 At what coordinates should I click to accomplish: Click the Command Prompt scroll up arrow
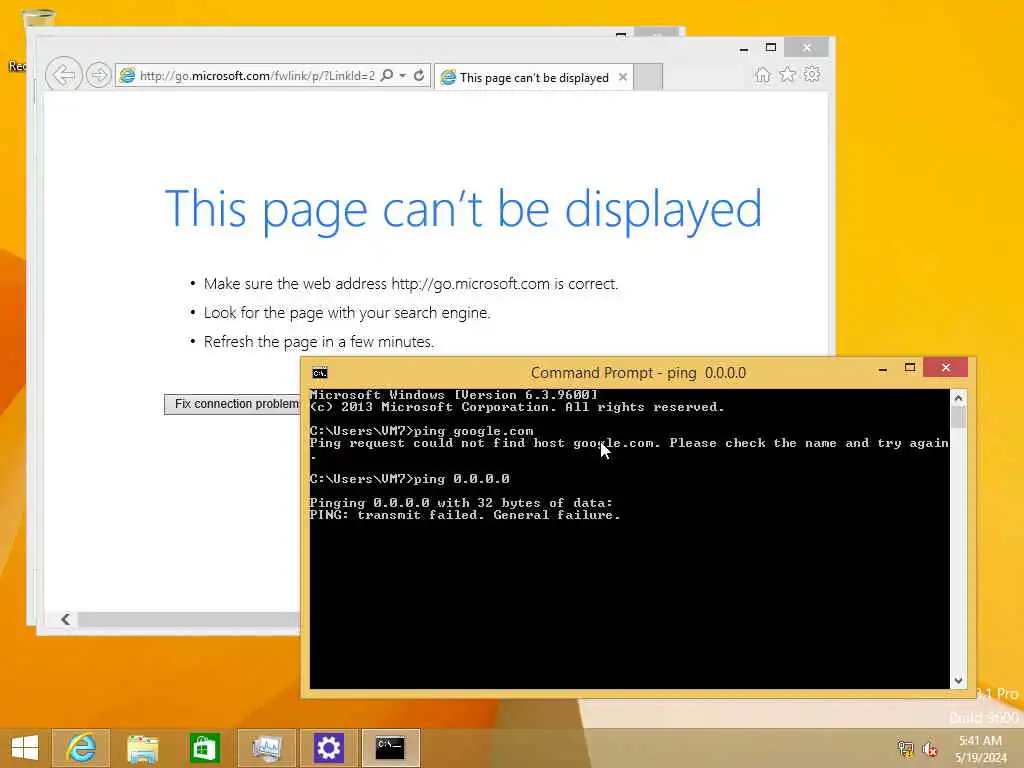click(958, 397)
